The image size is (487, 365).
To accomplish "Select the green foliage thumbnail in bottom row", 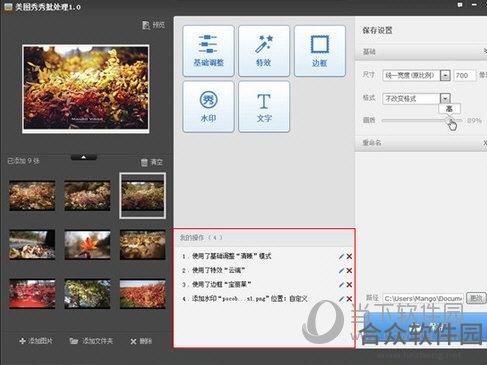I will (x=87, y=294).
